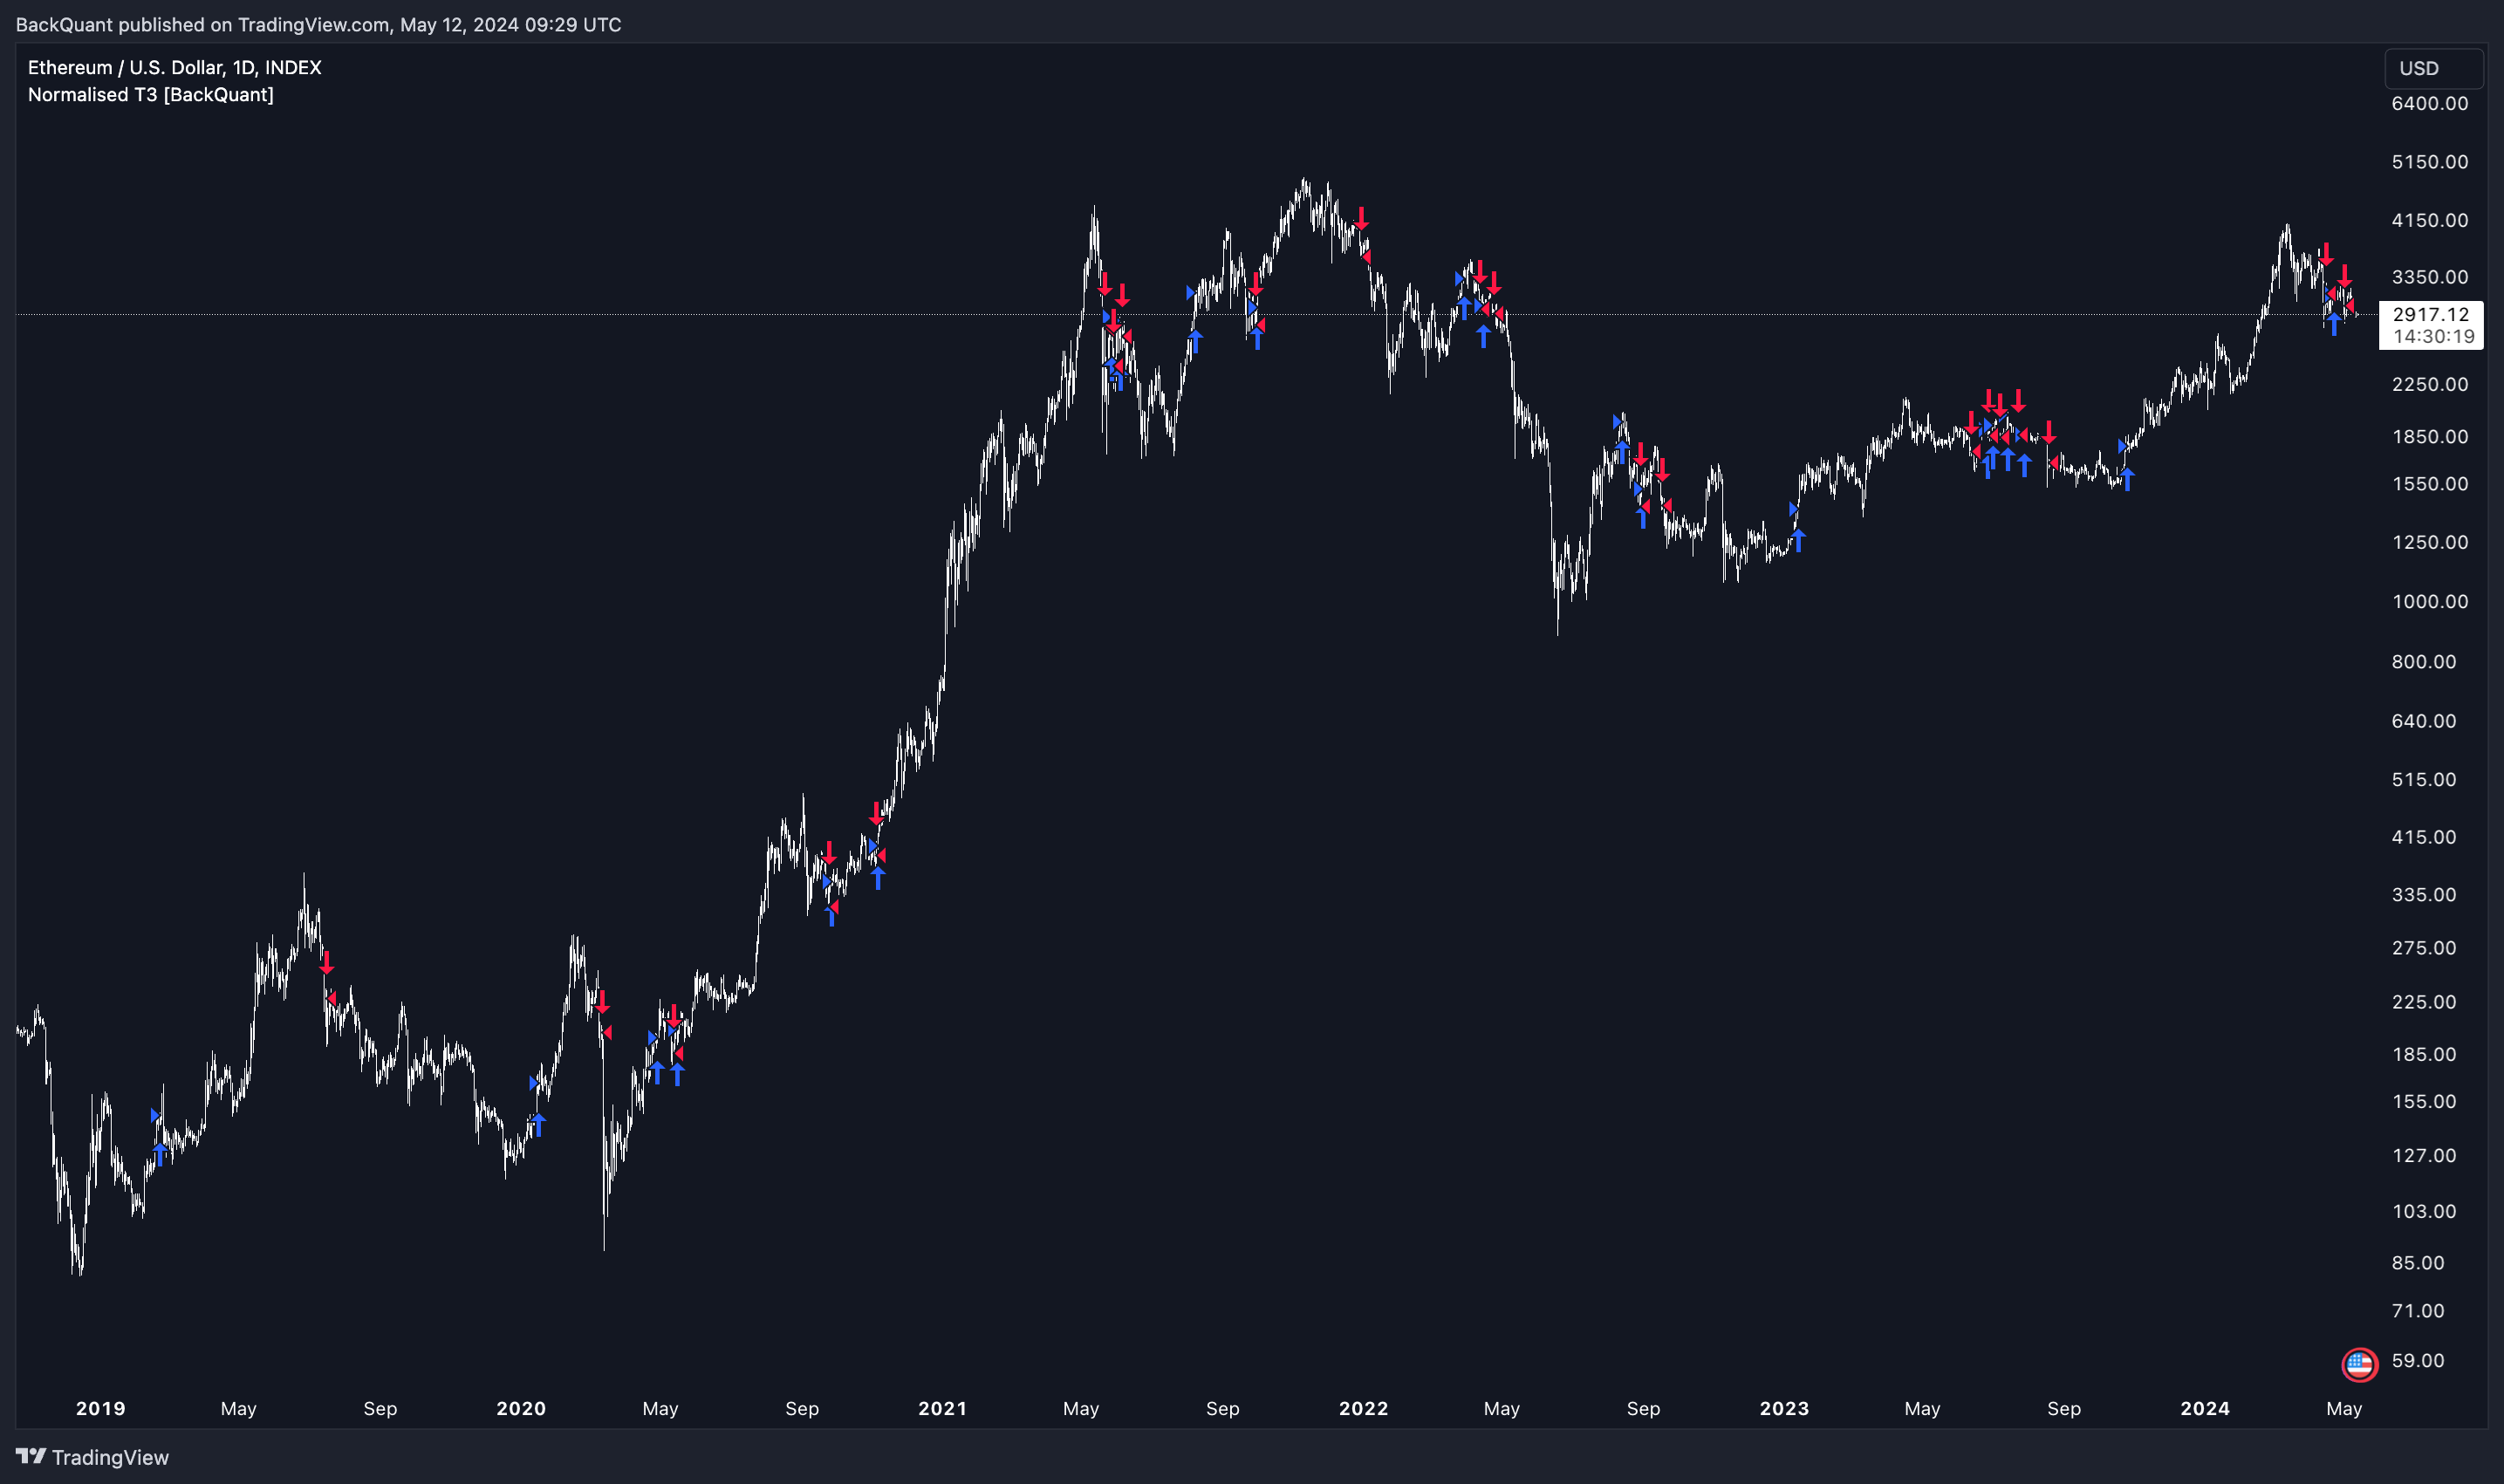This screenshot has height=1484, width=2504.
Task: Click the blue buy arrow near the 2023 label
Action: pos(1799,540)
